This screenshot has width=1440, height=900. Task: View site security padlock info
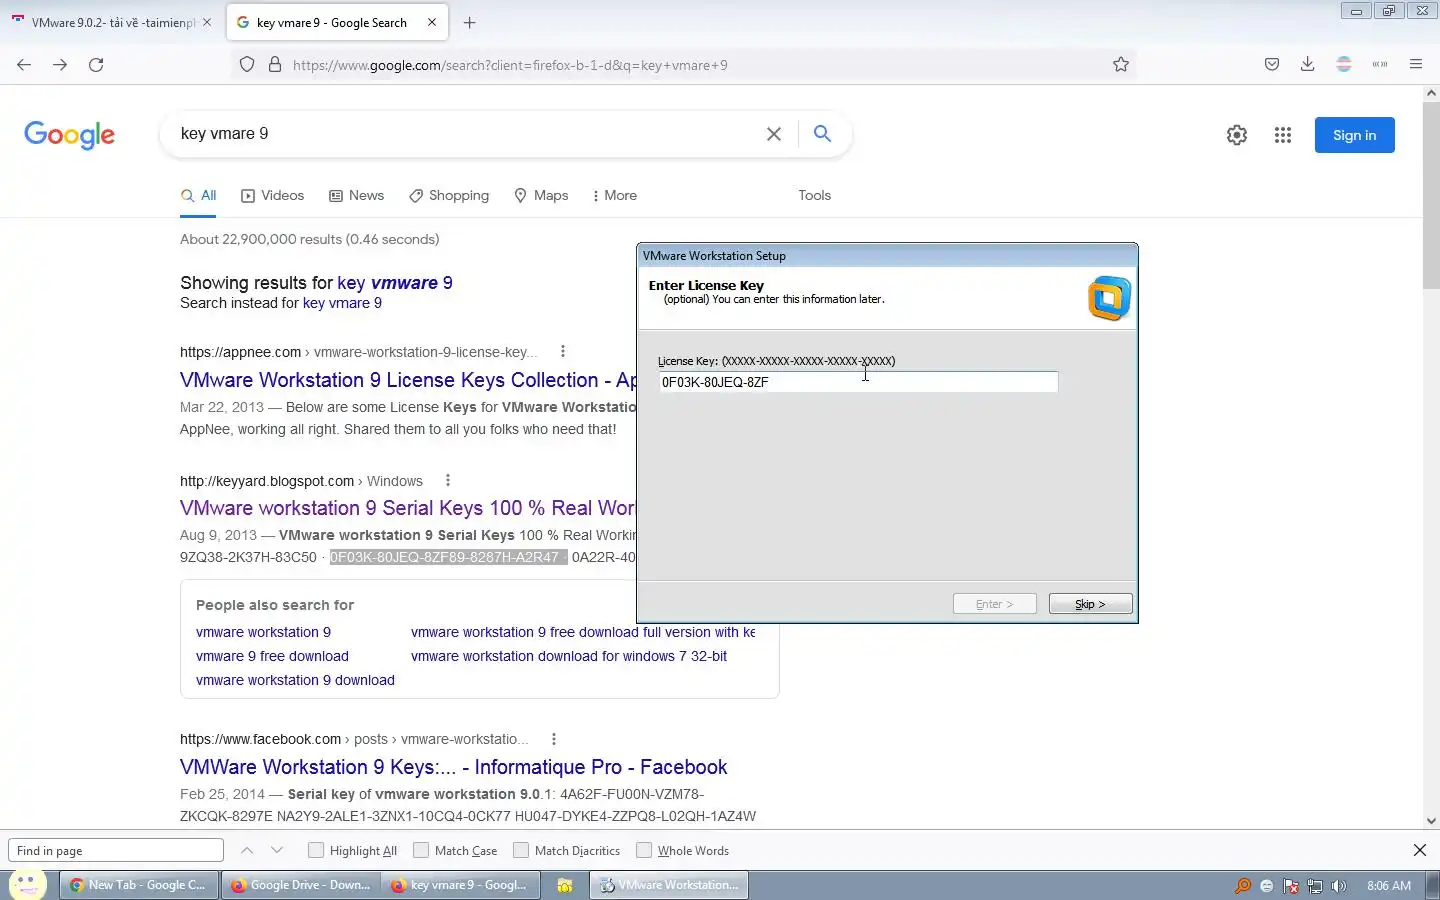tap(275, 65)
